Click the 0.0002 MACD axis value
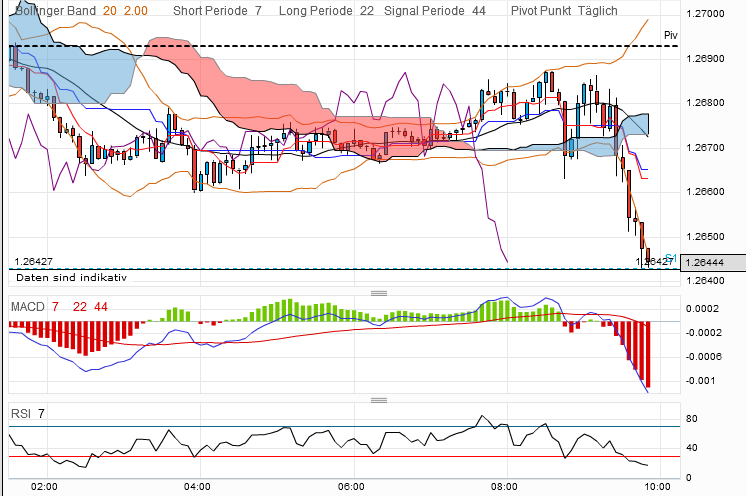The image size is (746, 496). 702,309
